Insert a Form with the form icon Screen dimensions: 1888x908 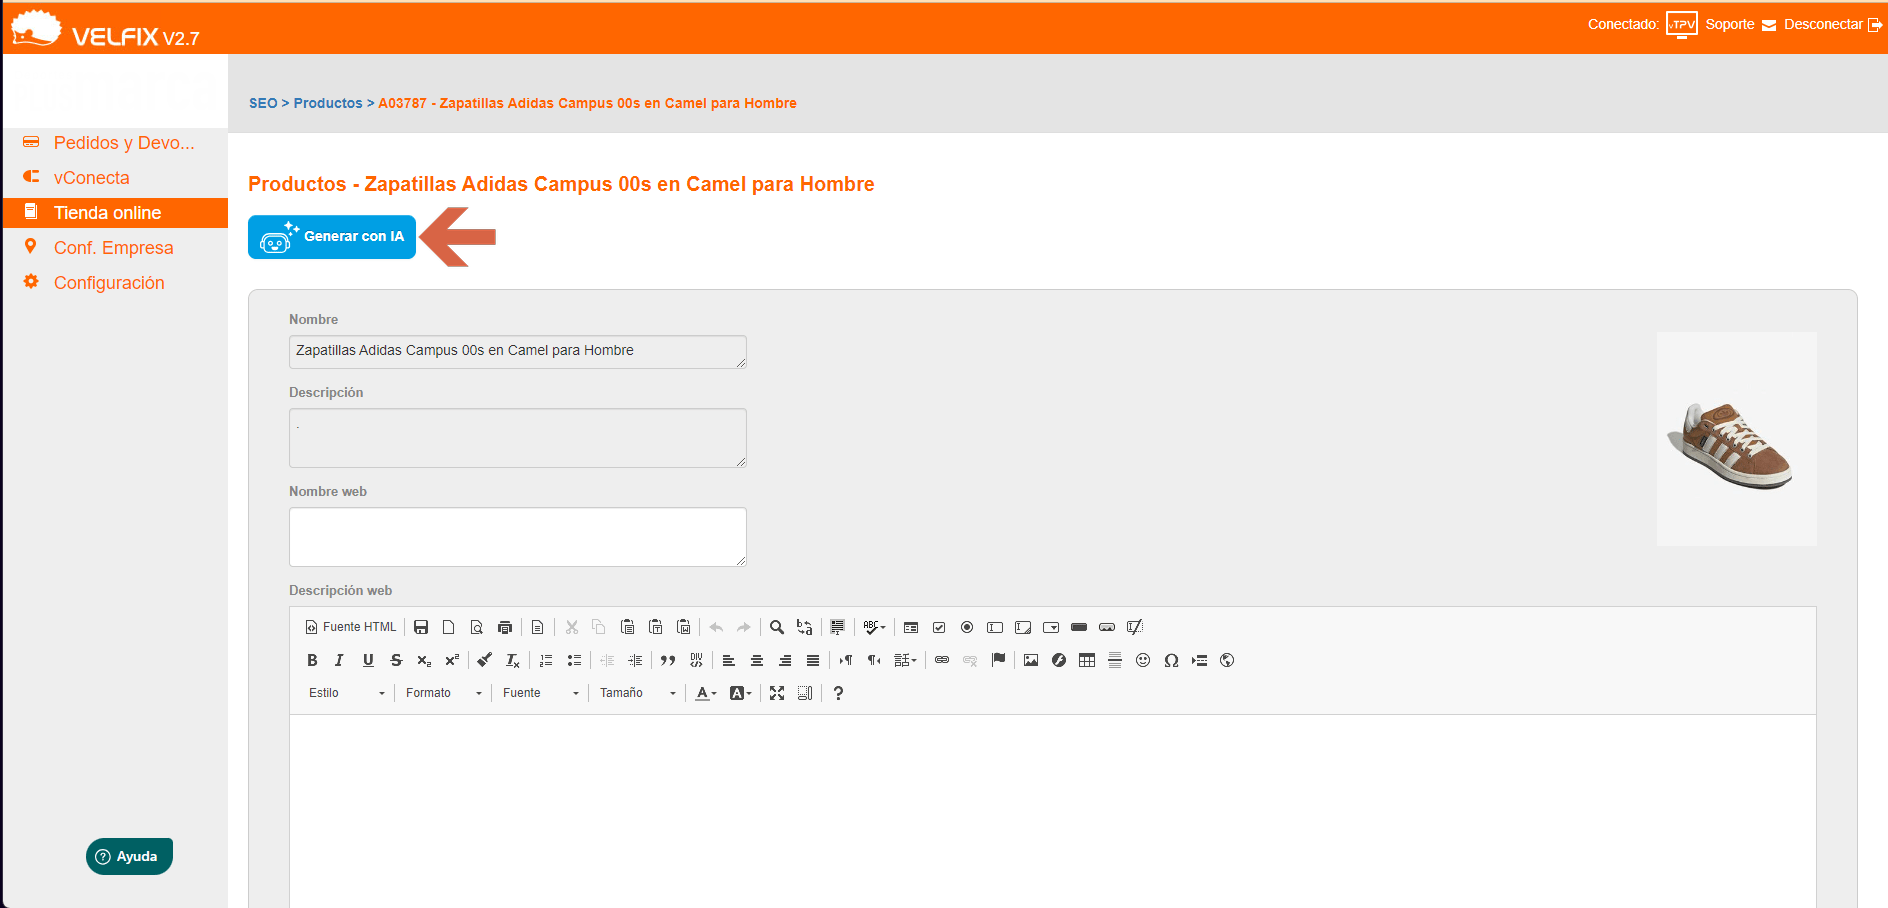coord(911,627)
